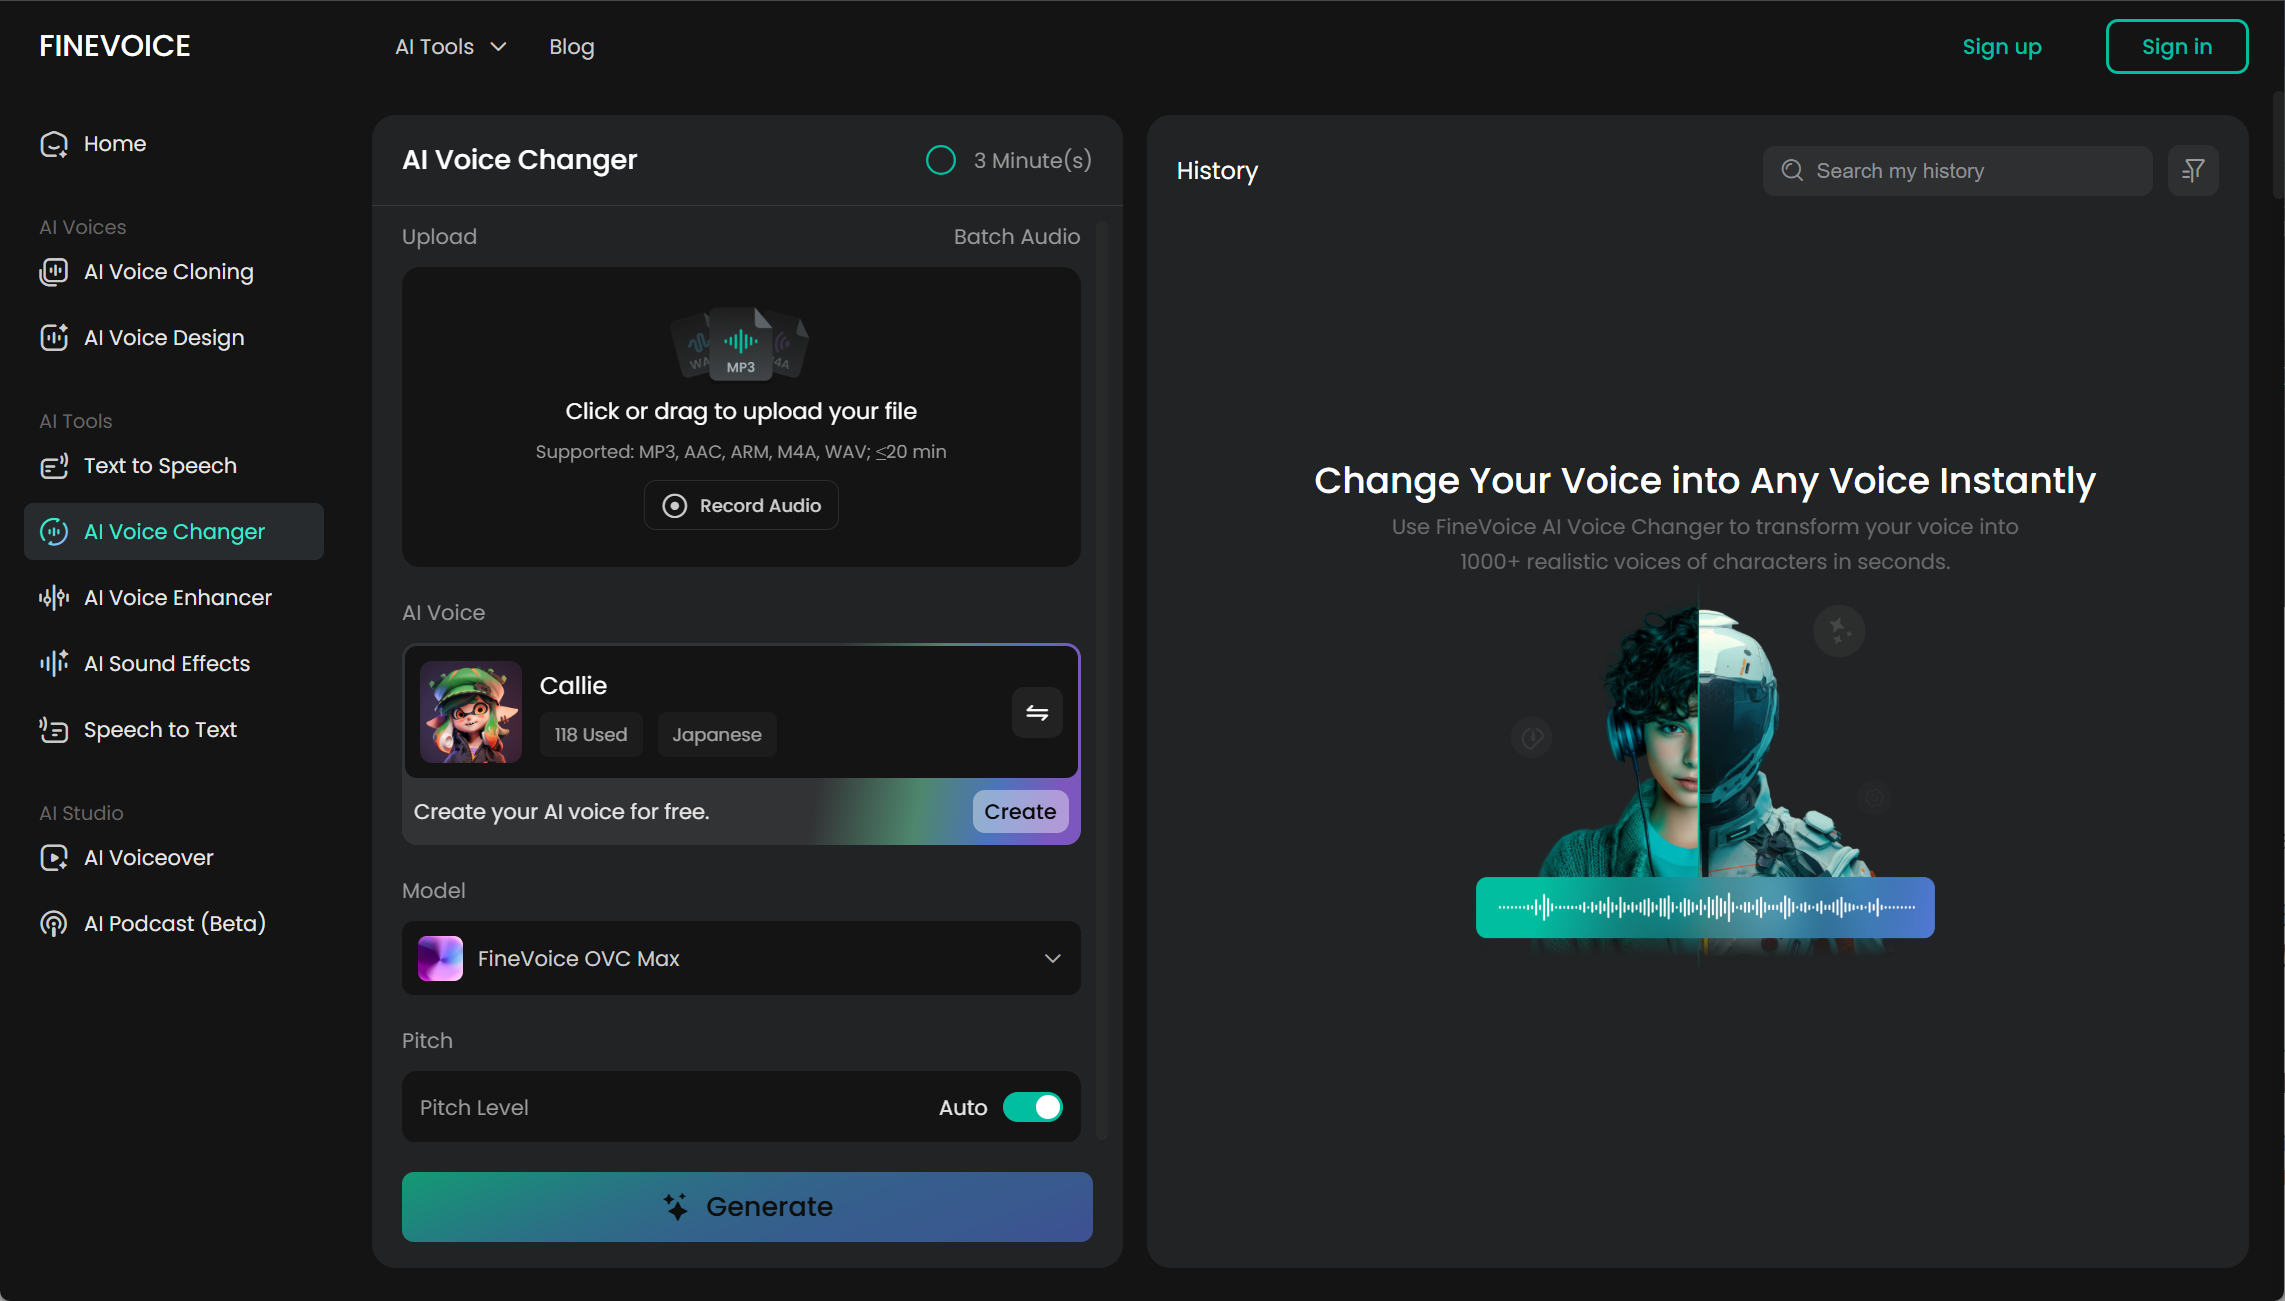Go to AI Sound Effects tool
Screen dimensions: 2285x1301
point(166,664)
